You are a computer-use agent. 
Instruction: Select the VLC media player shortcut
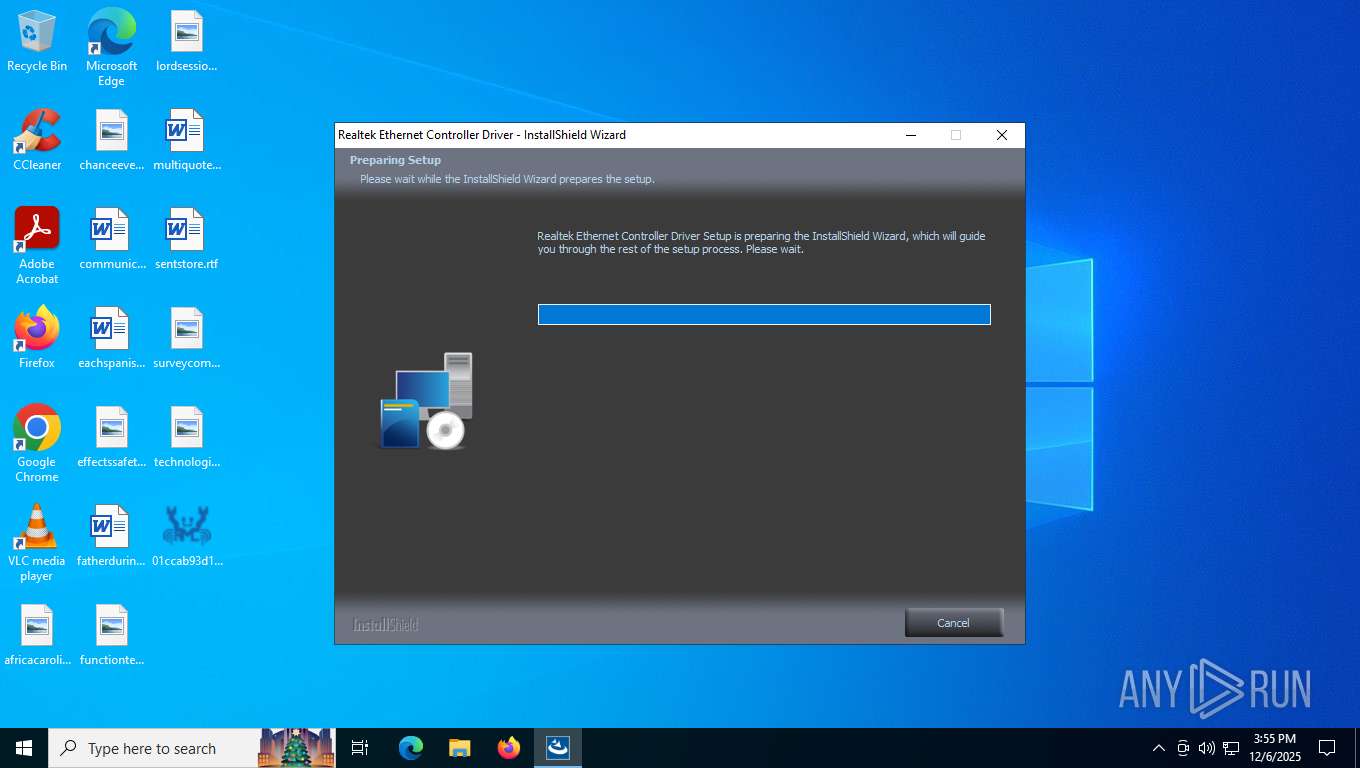37,543
